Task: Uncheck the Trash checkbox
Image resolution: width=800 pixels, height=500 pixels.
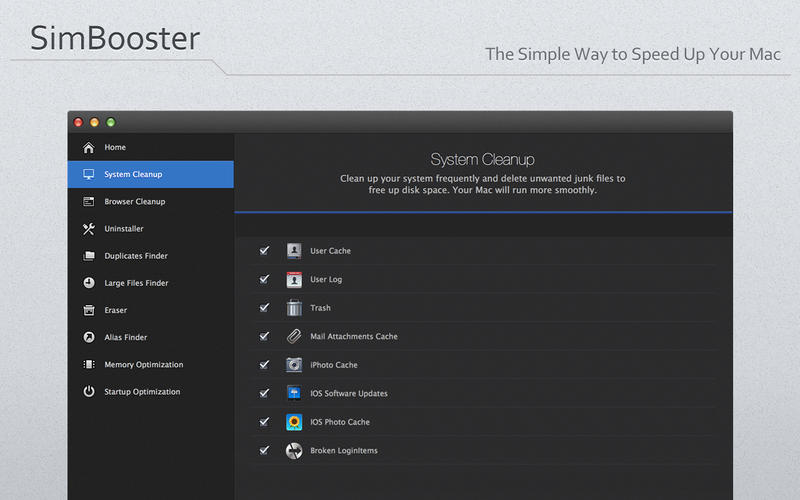Action: coord(264,307)
